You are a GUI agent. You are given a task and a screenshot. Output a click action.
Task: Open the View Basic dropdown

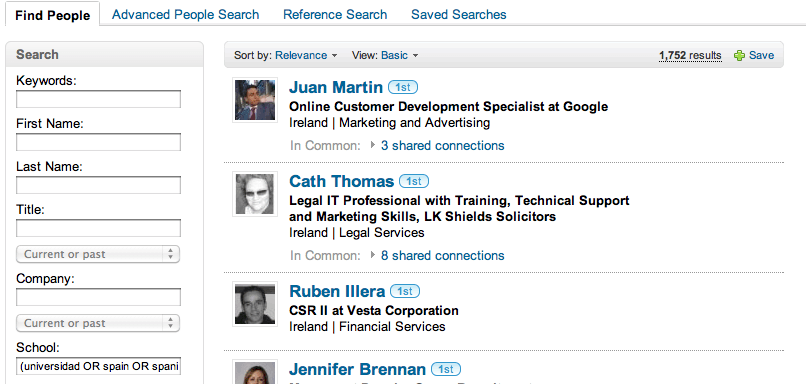point(400,55)
